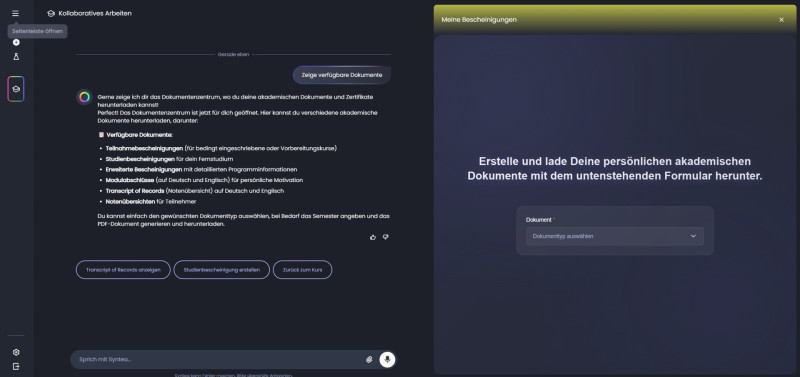The image size is (800, 377).
Task: Expand the document type chevron arrow
Action: pyautogui.click(x=693, y=236)
